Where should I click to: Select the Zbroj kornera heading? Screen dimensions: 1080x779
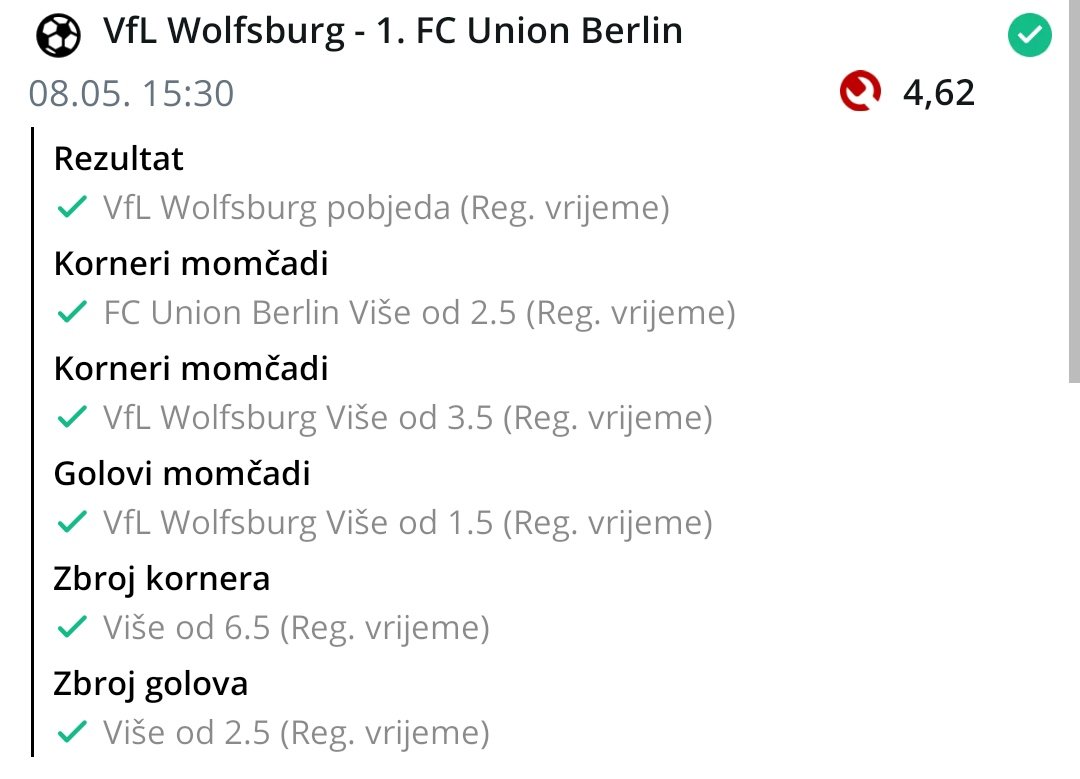point(162,578)
